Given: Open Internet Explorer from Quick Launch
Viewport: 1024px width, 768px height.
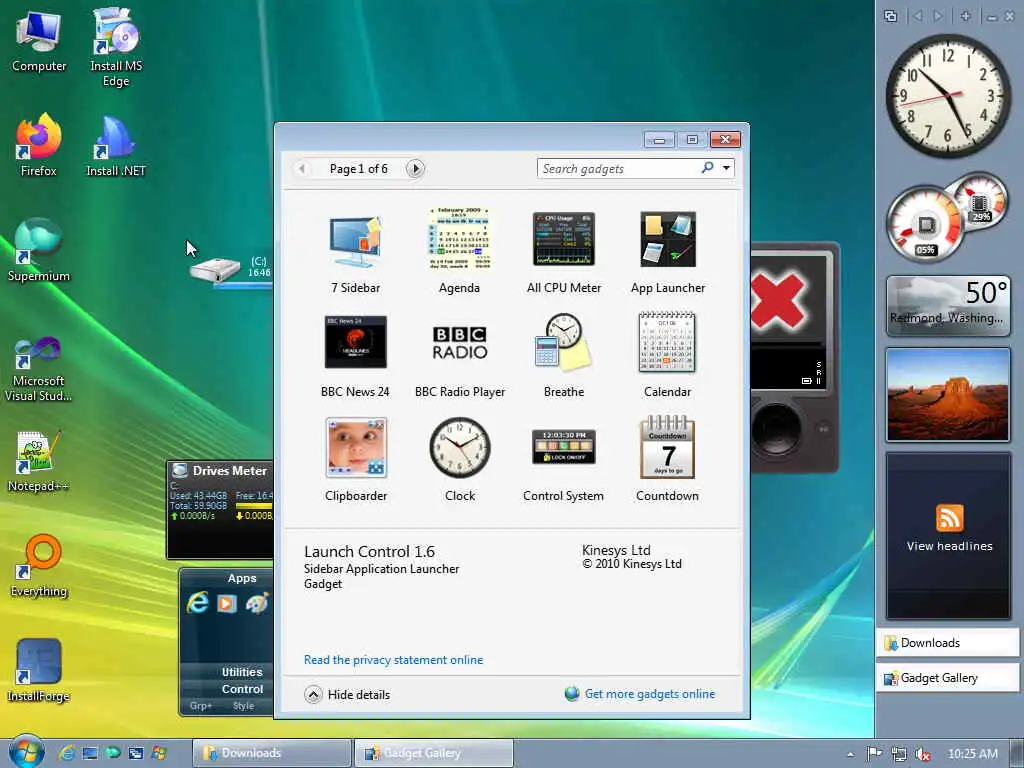Looking at the screenshot, I should [x=67, y=753].
